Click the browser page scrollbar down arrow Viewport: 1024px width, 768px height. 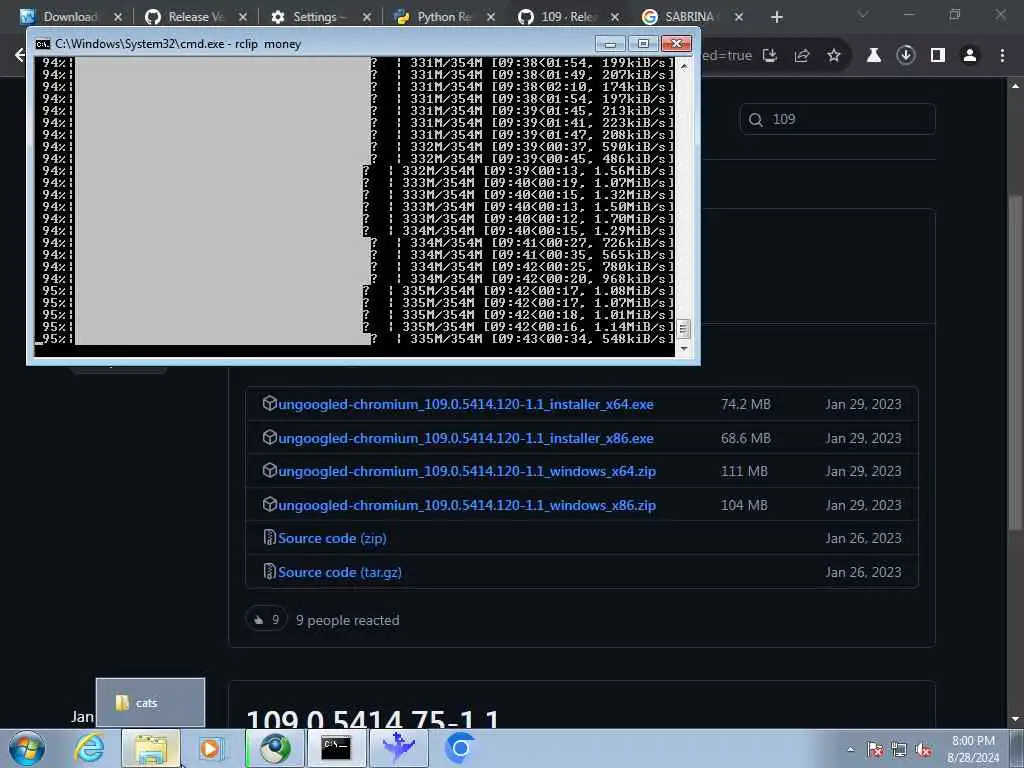point(1015,719)
